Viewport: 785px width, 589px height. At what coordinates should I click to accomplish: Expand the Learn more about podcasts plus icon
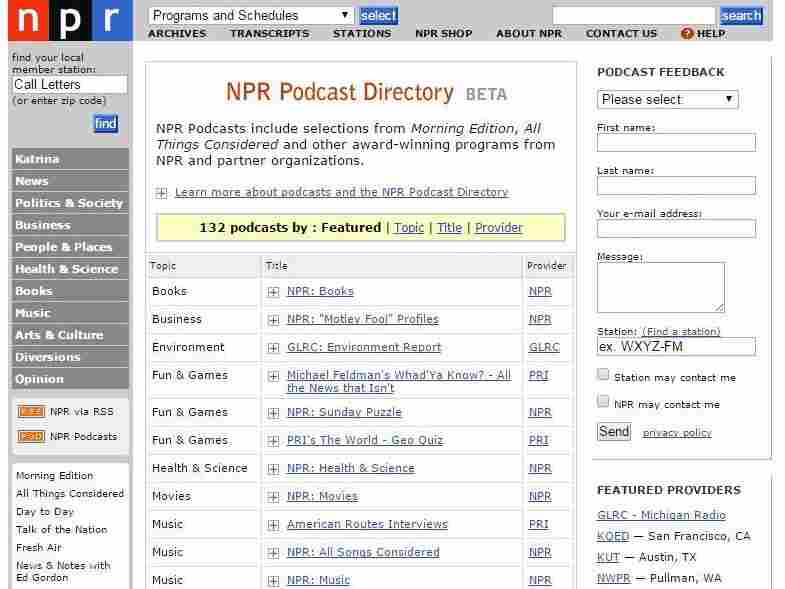click(x=161, y=193)
